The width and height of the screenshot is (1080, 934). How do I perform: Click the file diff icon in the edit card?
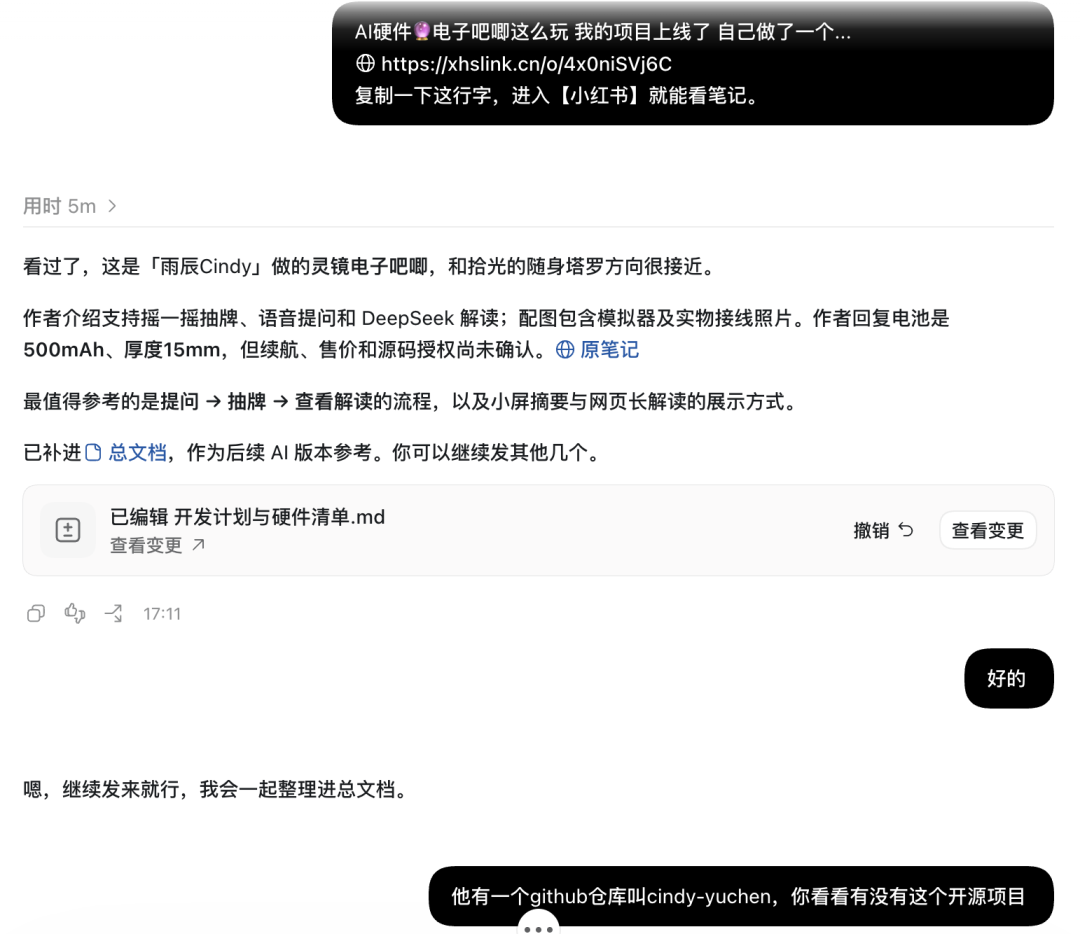[x=68, y=530]
